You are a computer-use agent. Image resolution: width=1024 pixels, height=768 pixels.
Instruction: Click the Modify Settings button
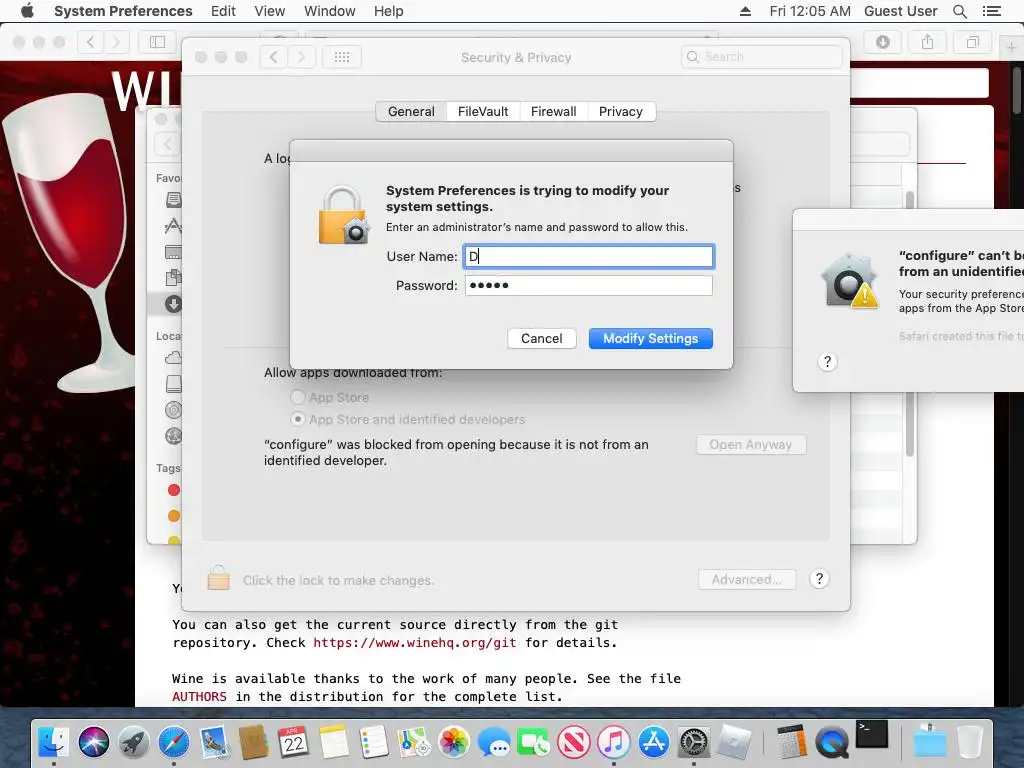(x=650, y=338)
